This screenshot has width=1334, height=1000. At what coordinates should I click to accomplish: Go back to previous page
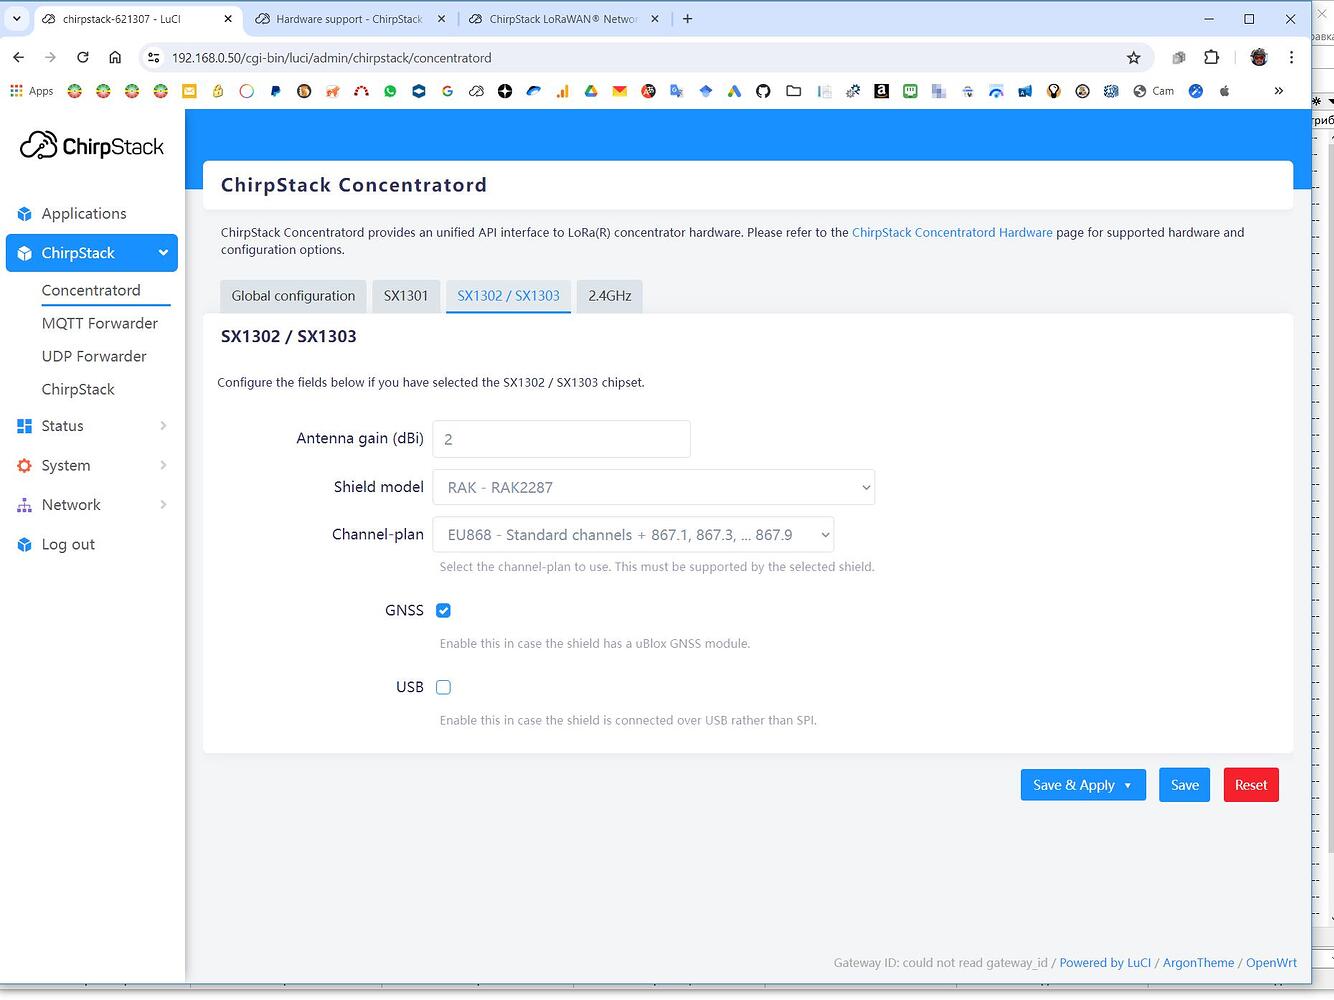[19, 58]
